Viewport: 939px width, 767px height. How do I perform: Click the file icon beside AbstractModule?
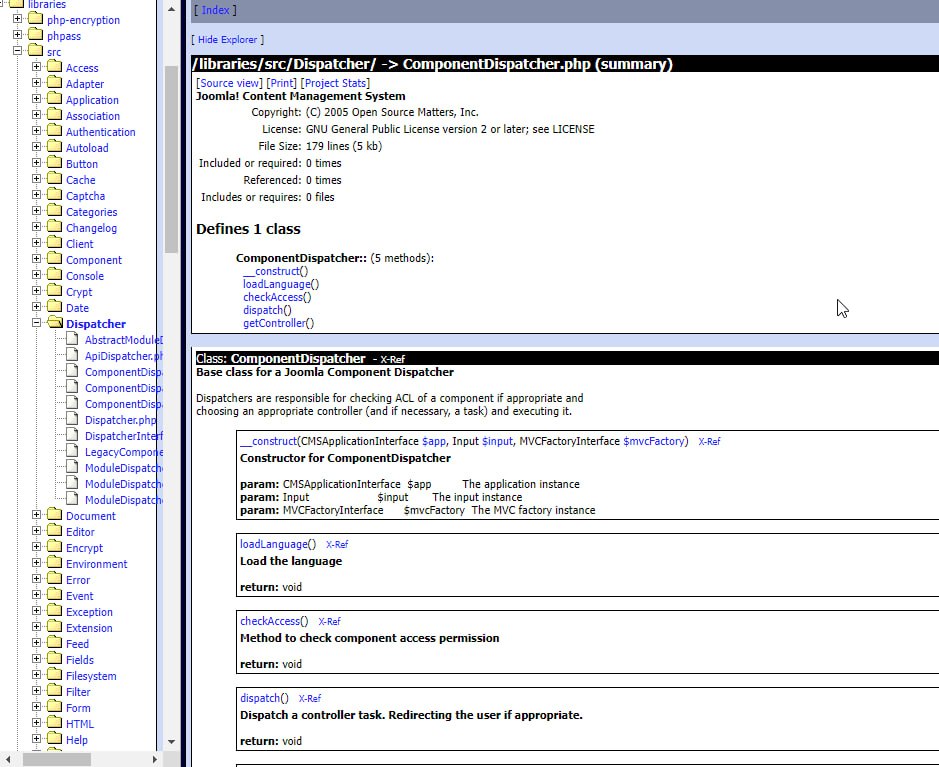[x=72, y=339]
